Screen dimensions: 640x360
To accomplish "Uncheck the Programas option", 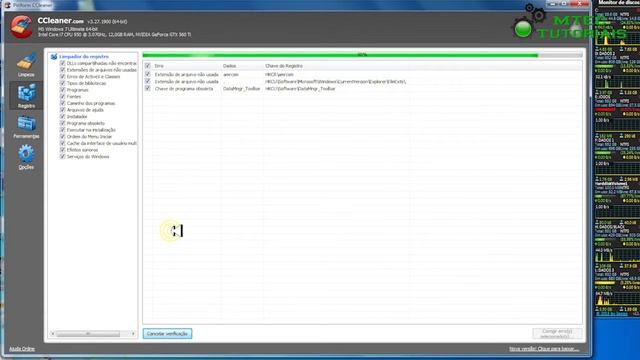I will pyautogui.click(x=62, y=90).
